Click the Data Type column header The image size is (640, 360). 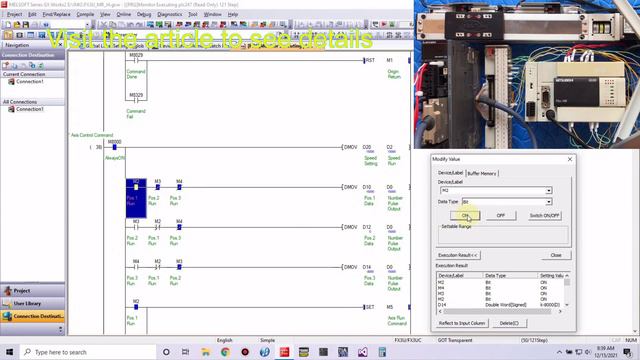(x=510, y=276)
